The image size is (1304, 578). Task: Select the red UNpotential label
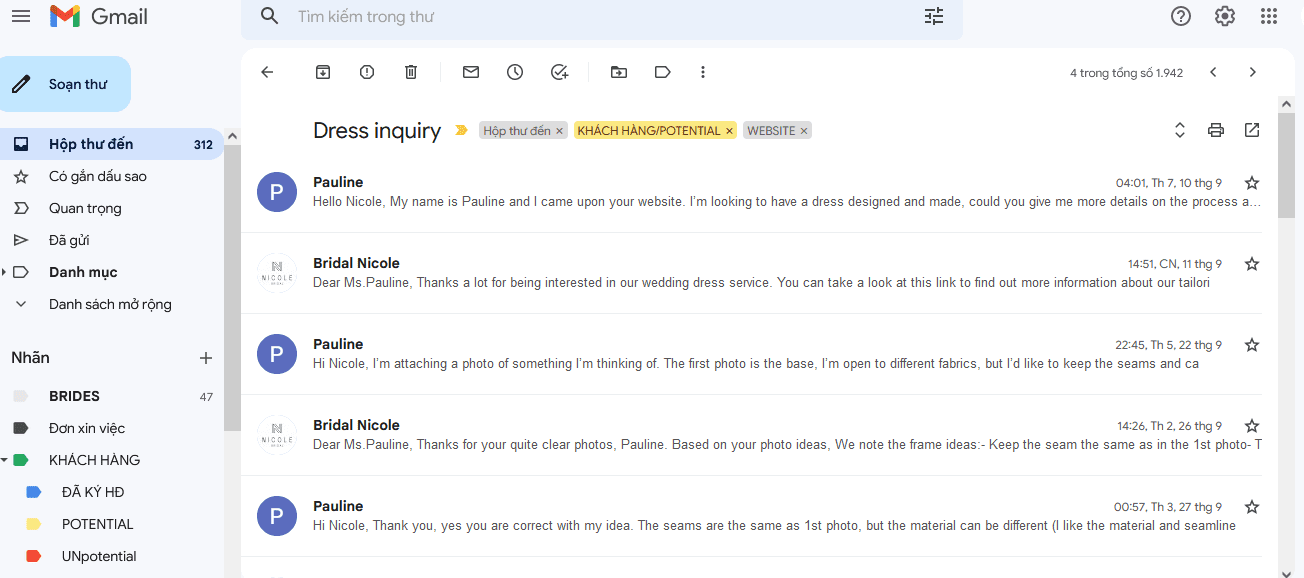click(99, 556)
